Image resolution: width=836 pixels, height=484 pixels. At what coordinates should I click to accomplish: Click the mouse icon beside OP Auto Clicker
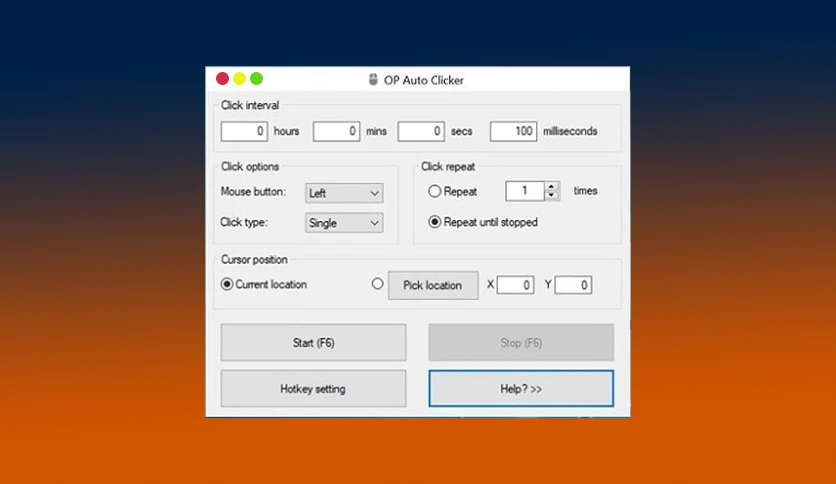(373, 80)
